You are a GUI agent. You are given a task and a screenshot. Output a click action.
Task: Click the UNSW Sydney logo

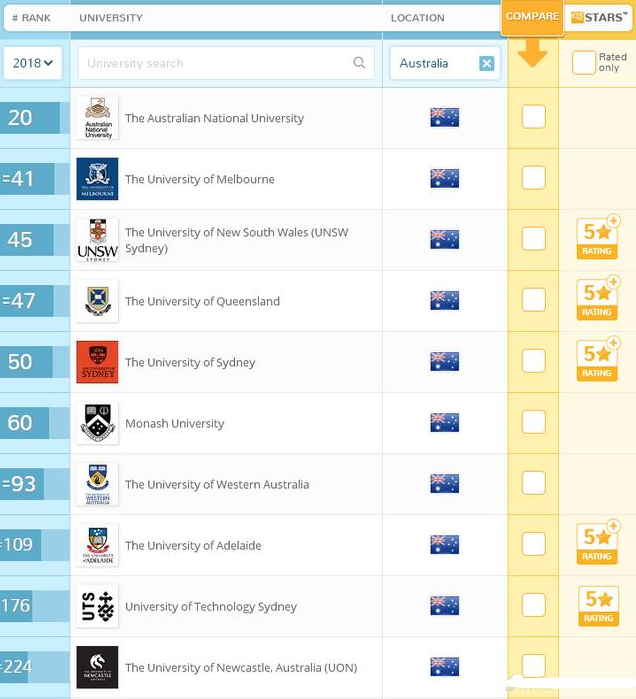click(x=97, y=240)
